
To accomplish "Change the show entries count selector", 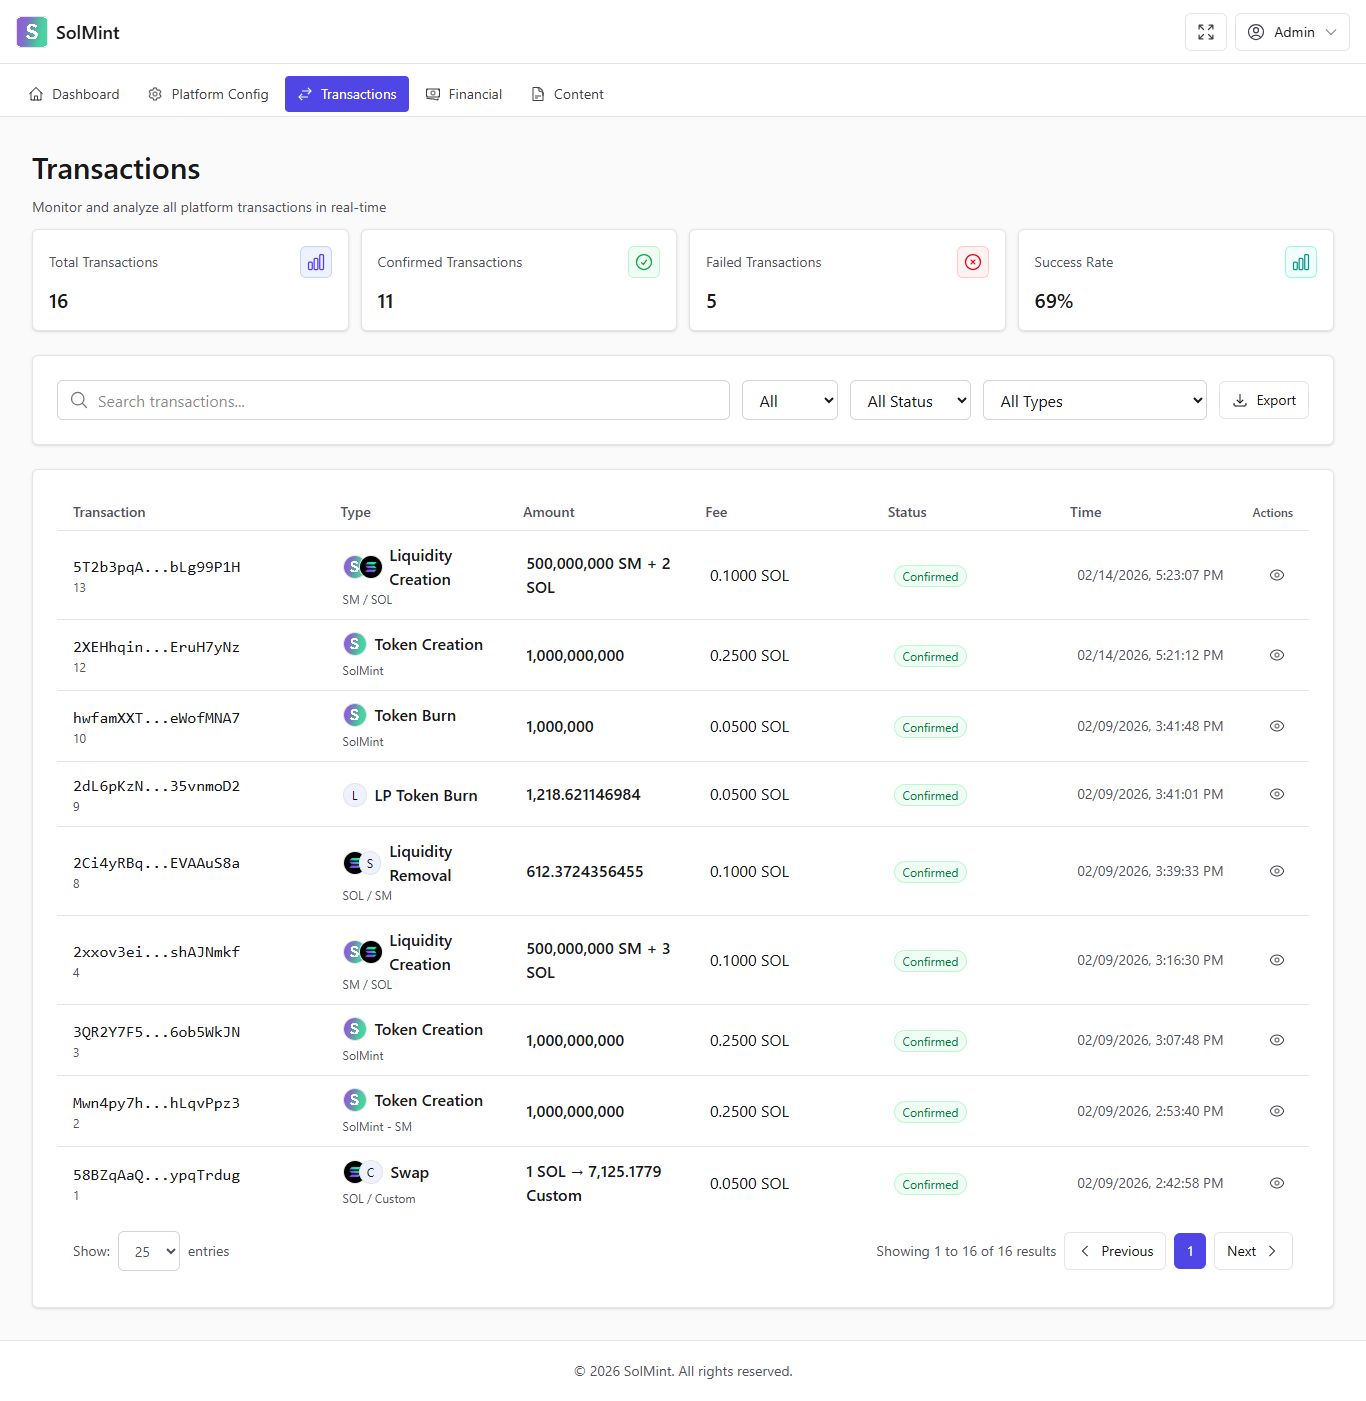I will pyautogui.click(x=149, y=1251).
